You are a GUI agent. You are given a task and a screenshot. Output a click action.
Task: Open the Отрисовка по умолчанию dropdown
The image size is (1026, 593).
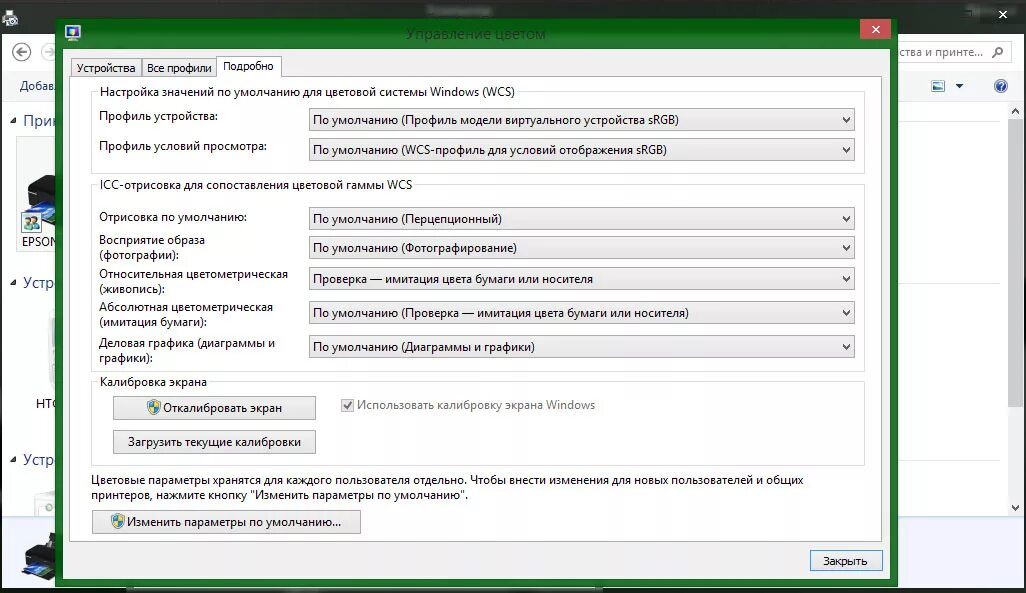point(581,219)
